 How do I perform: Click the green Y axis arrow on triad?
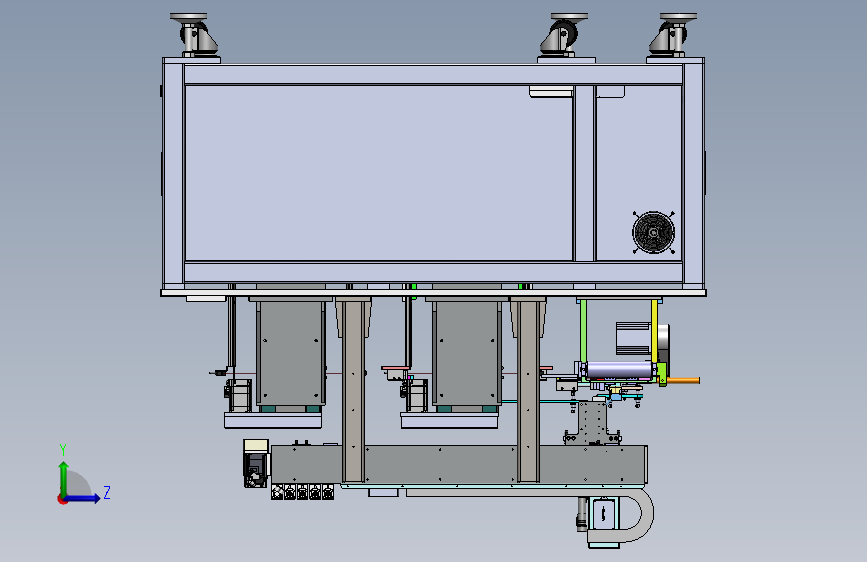(x=64, y=477)
